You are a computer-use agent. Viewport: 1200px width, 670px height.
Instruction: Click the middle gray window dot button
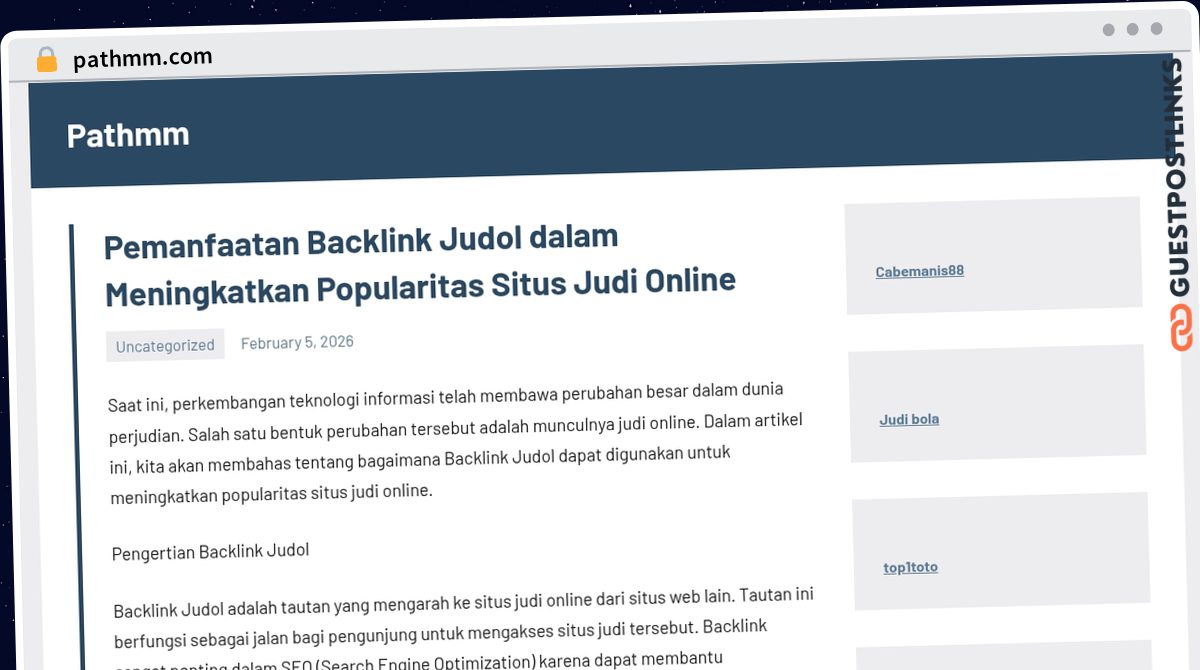tap(1132, 30)
